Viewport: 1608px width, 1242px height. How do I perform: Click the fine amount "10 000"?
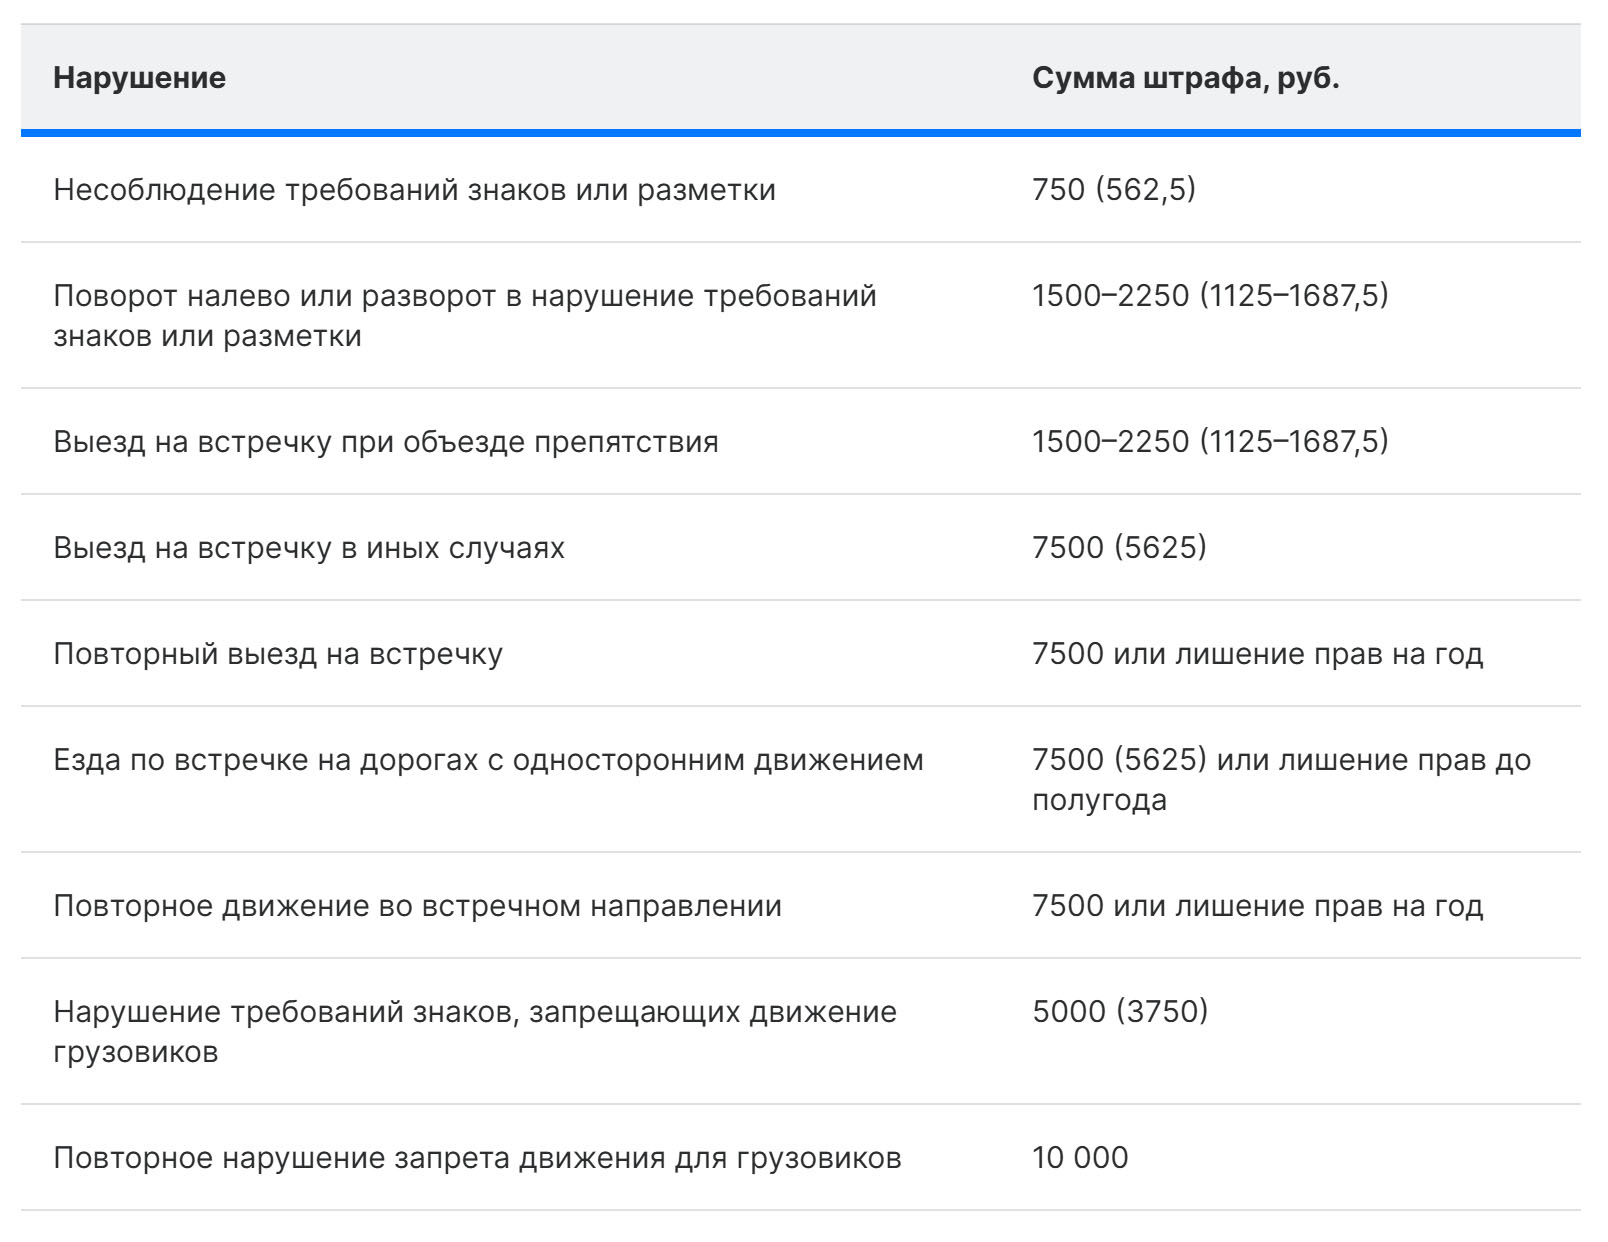point(1080,1158)
